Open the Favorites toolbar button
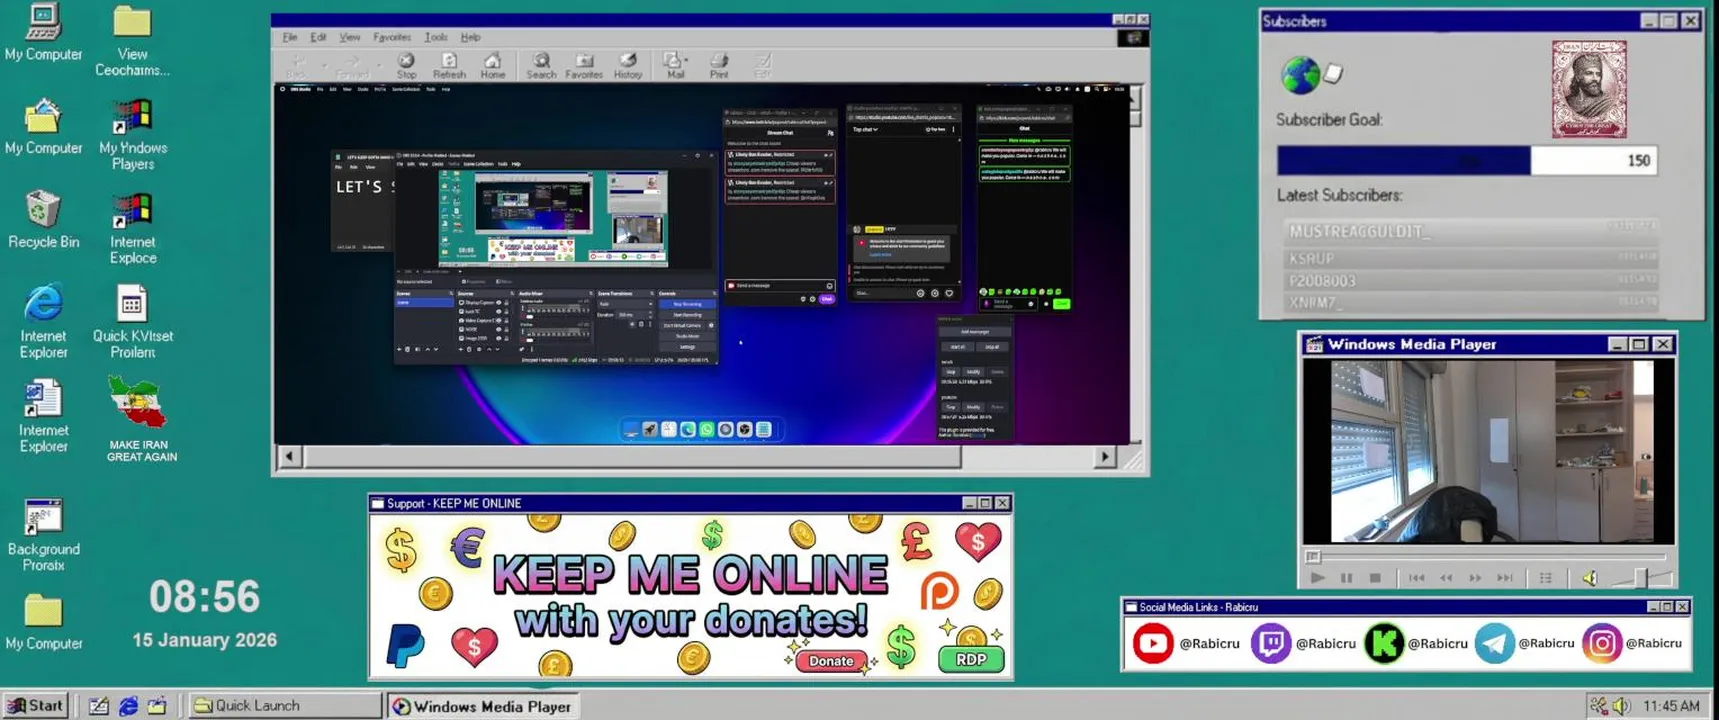 tap(584, 66)
